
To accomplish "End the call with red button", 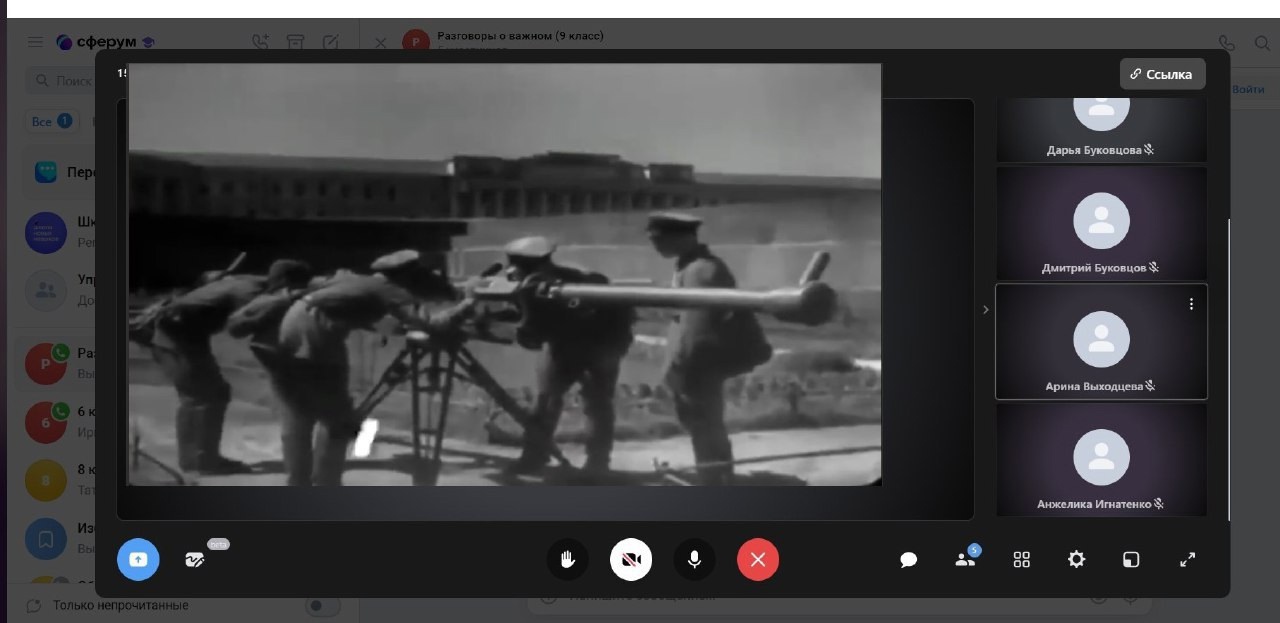I will click(x=758, y=560).
